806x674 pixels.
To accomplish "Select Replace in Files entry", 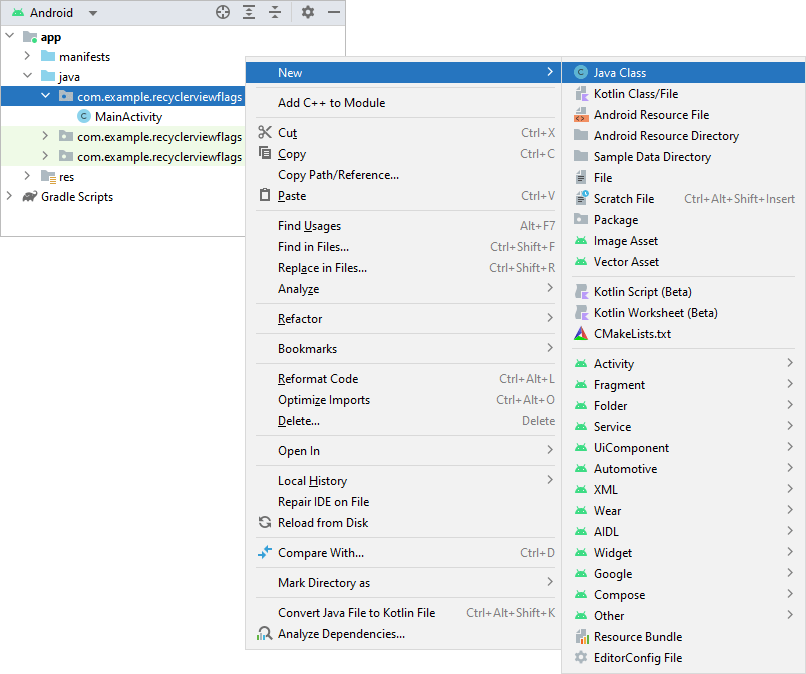I will pos(403,268).
